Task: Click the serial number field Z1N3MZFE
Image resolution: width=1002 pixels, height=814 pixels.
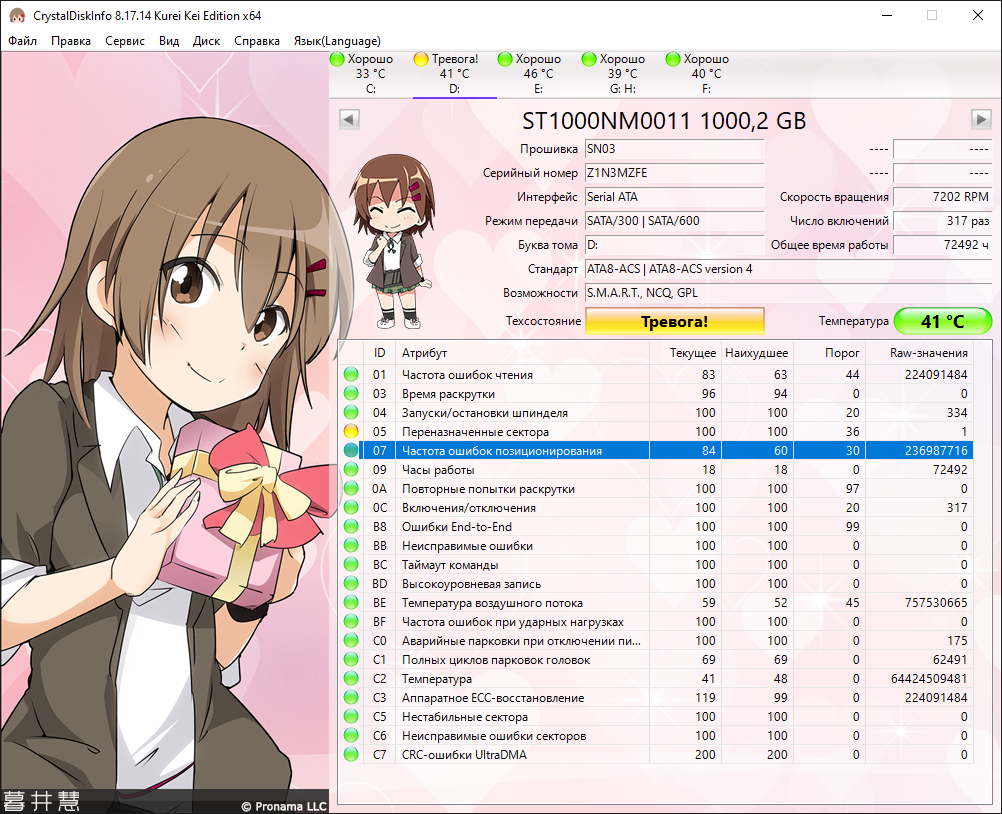Action: tap(675, 173)
